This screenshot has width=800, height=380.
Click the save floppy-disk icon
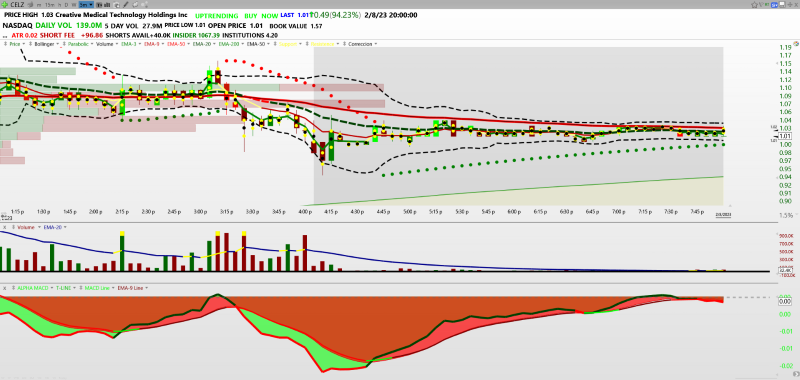pos(782,5)
